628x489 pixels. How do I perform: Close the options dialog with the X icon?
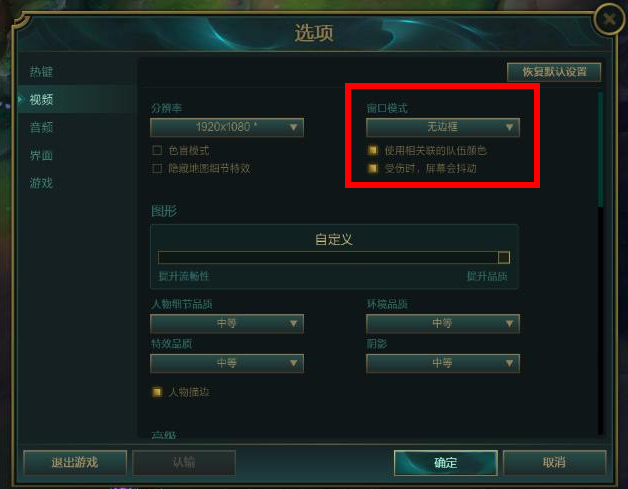click(610, 19)
